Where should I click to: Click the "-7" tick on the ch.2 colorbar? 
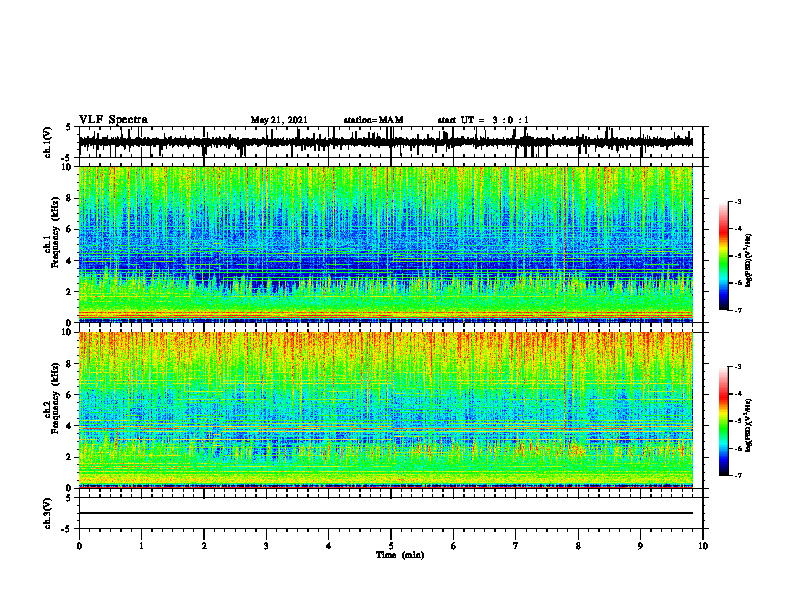coord(737,475)
